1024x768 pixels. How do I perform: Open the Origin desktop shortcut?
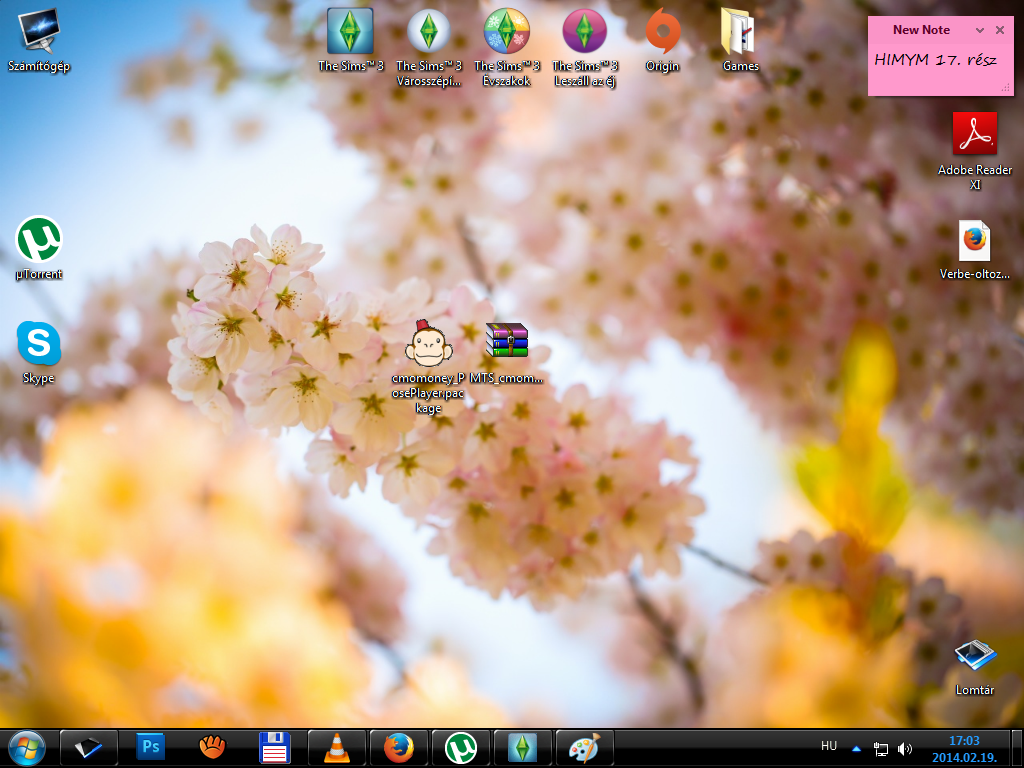click(x=662, y=40)
